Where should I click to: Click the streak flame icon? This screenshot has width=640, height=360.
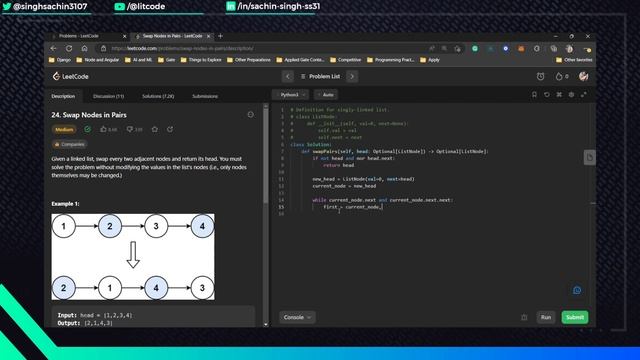click(x=559, y=76)
